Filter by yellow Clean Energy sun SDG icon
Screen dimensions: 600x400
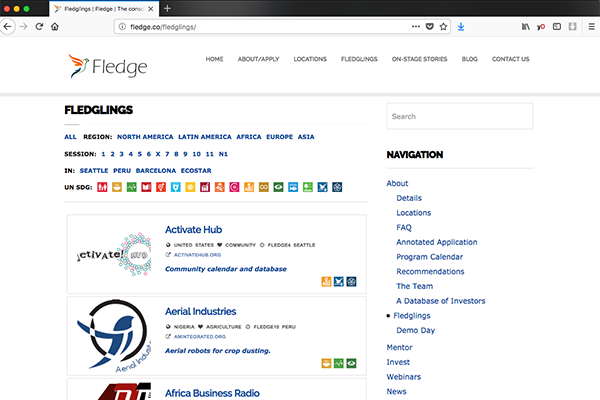[x=190, y=187]
